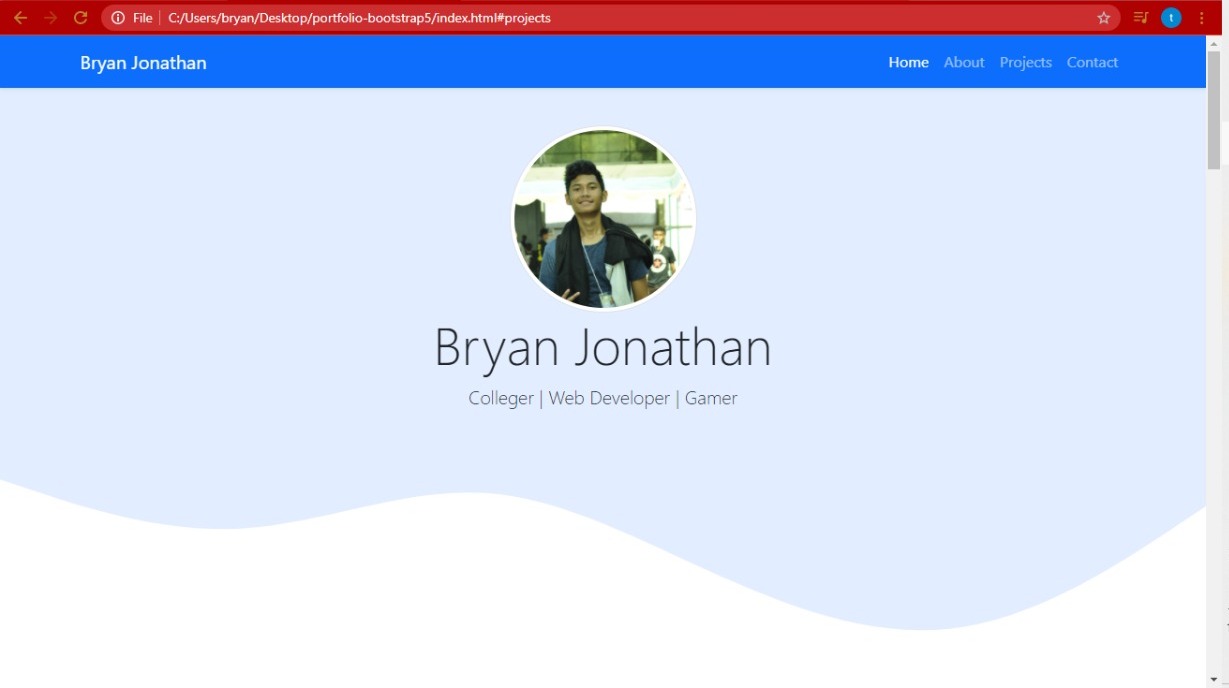Open the Projects navigation link

[1025, 62]
